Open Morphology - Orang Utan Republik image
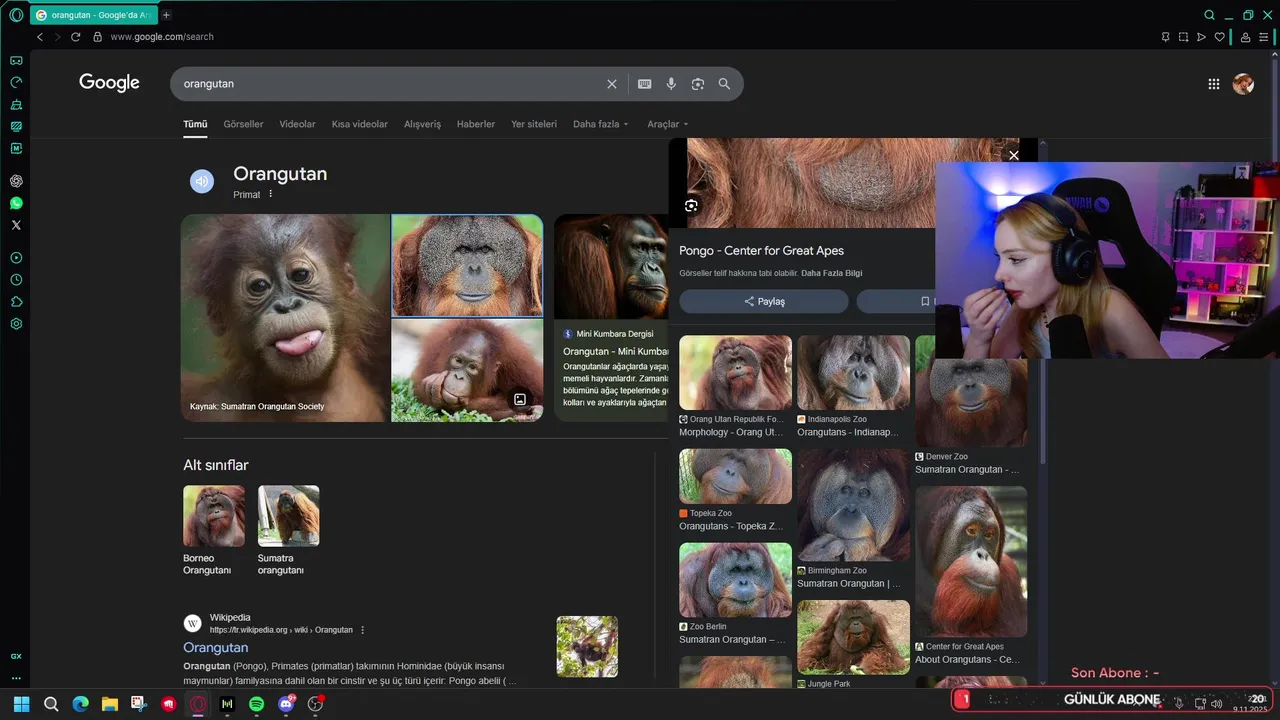The image size is (1280, 720). pos(735,373)
